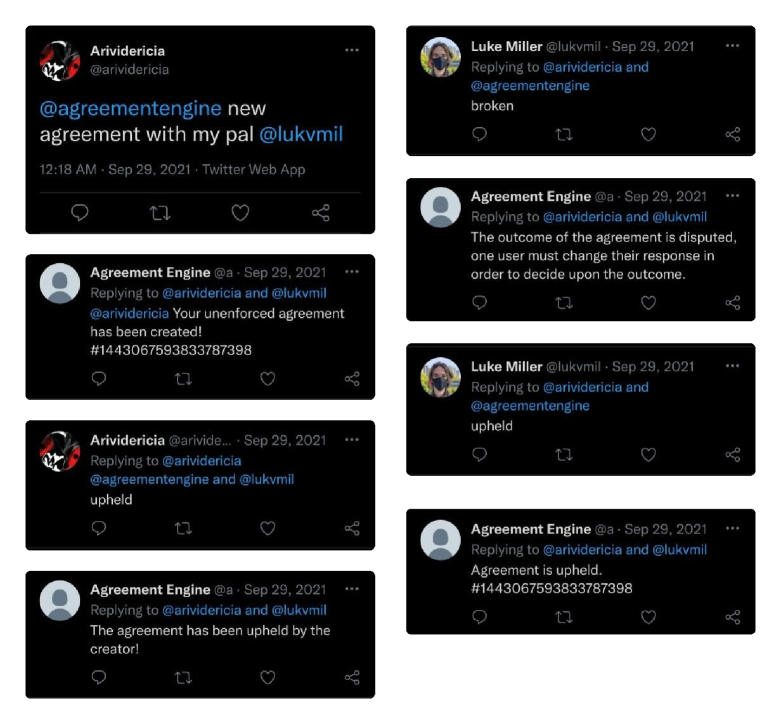Open Luke Miller's avatar on "broken" reply
This screenshot has height=724, width=781.
(440, 57)
